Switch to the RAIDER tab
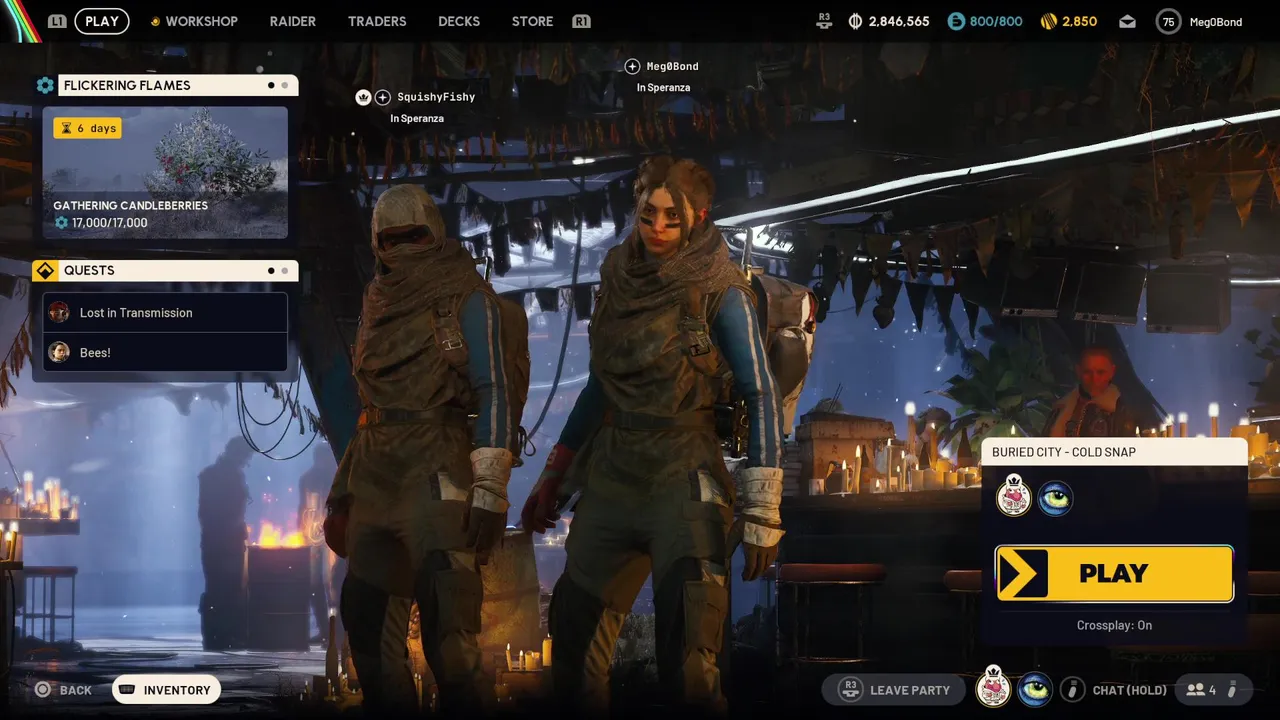Image resolution: width=1280 pixels, height=720 pixels. click(x=293, y=21)
